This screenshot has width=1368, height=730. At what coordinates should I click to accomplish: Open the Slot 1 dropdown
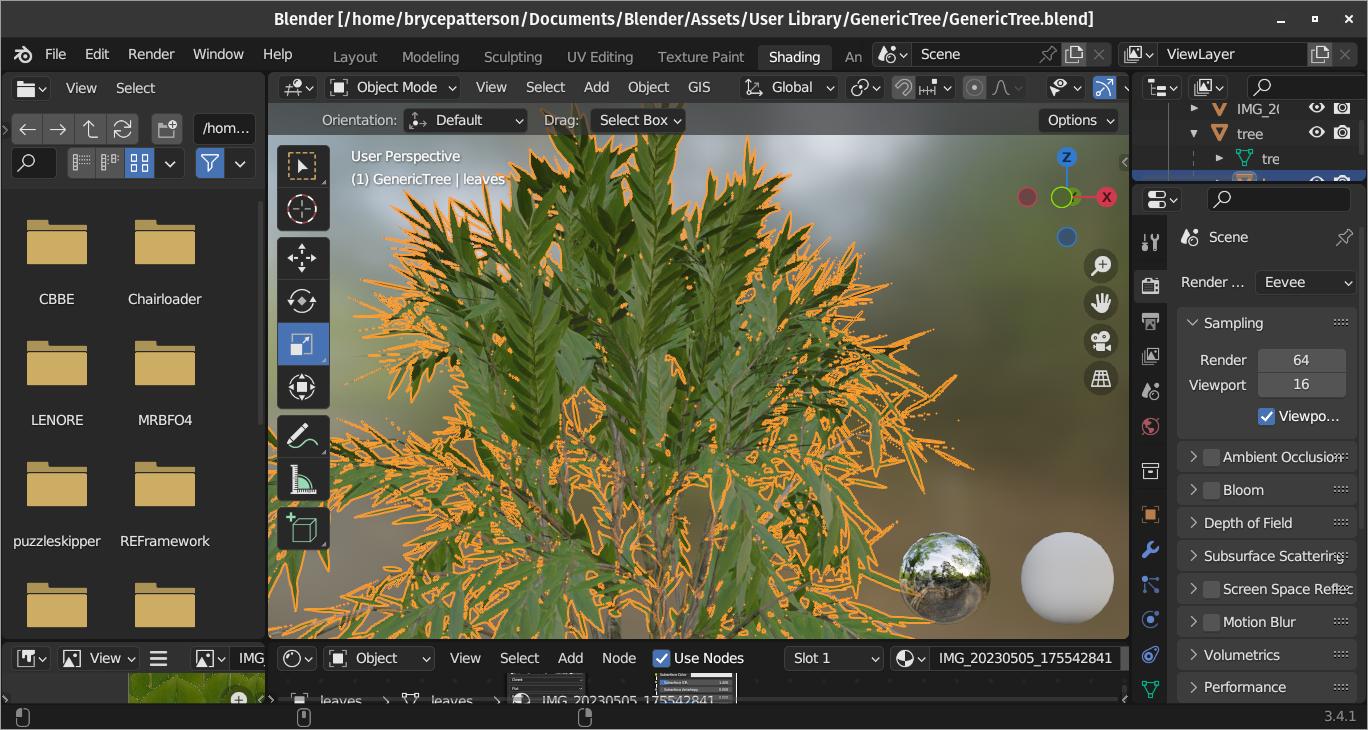(x=834, y=658)
